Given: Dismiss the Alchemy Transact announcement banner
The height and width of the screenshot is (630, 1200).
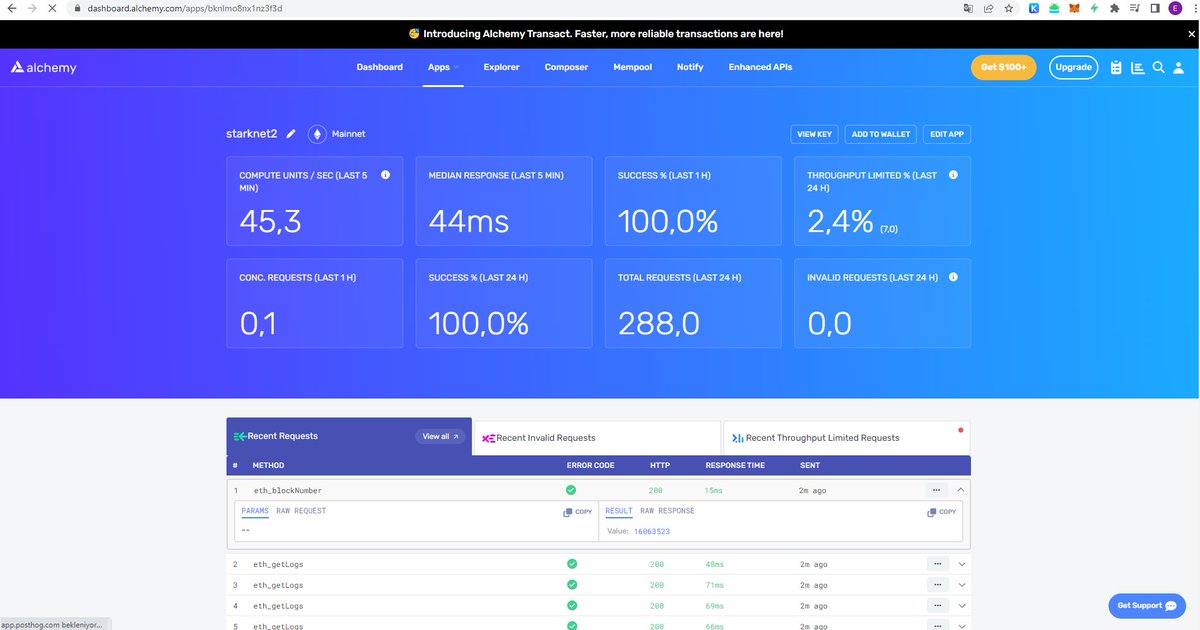Looking at the screenshot, I should (1191, 34).
